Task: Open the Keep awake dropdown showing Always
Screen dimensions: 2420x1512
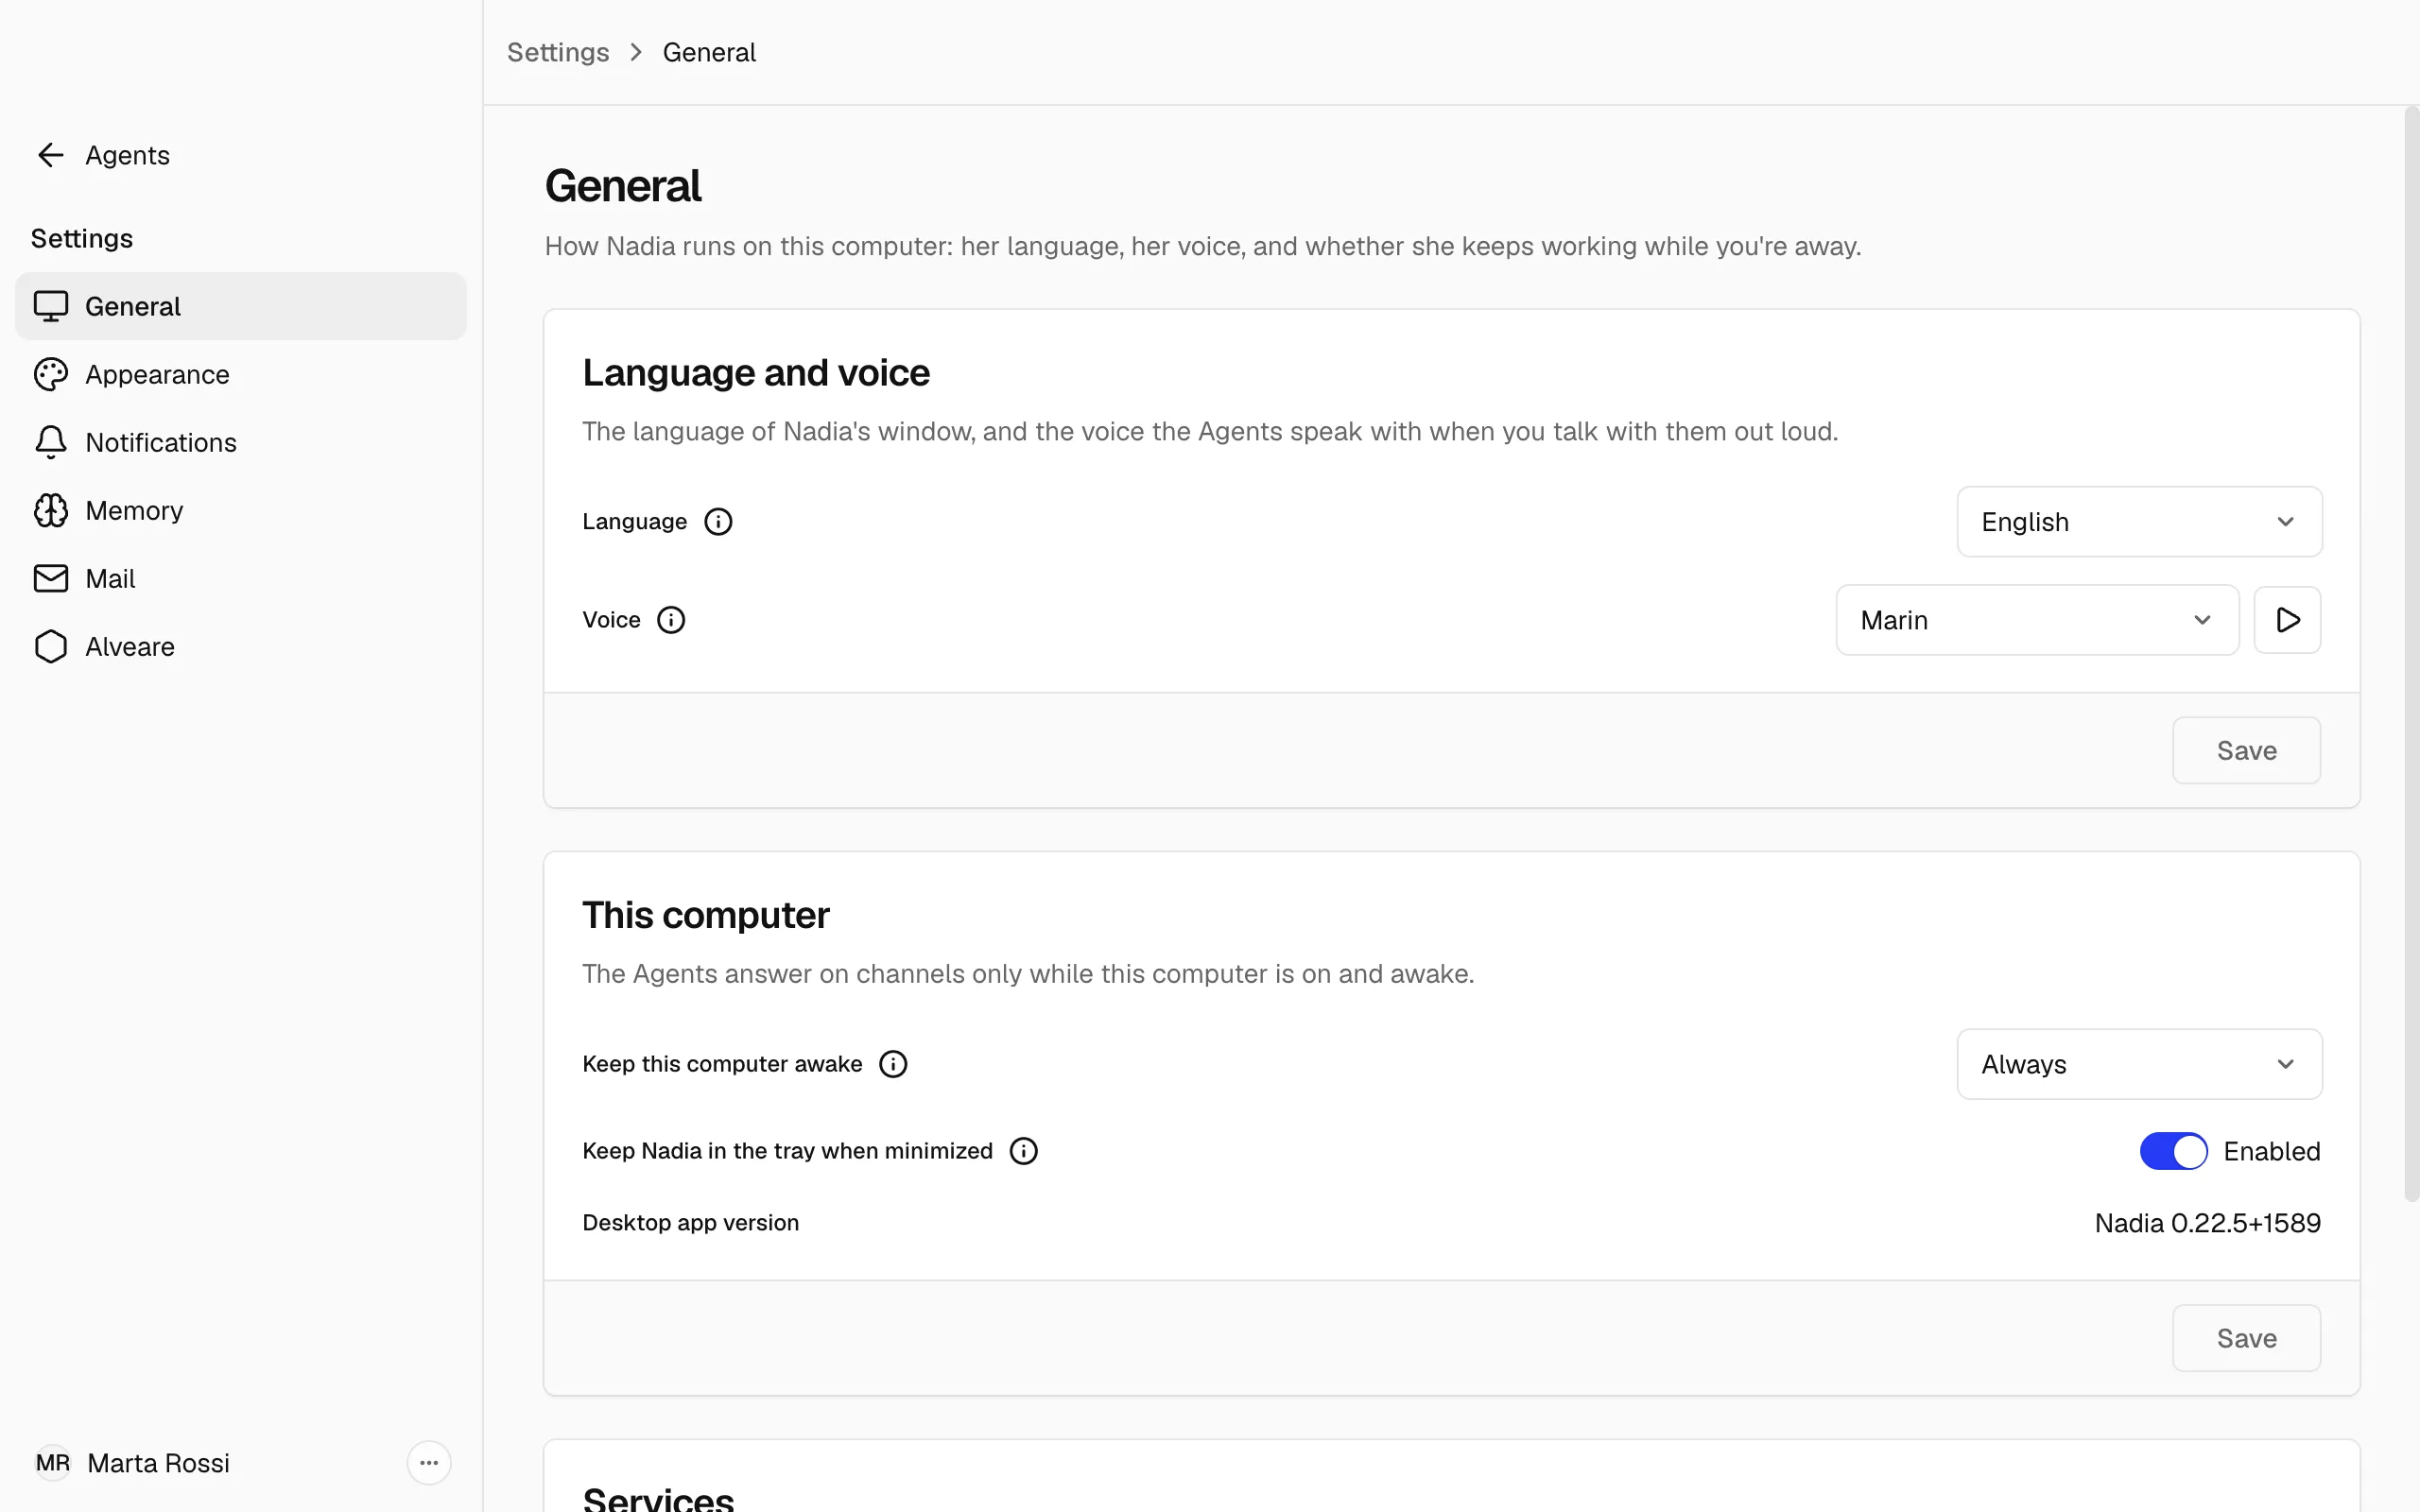Action: pos(2139,1064)
